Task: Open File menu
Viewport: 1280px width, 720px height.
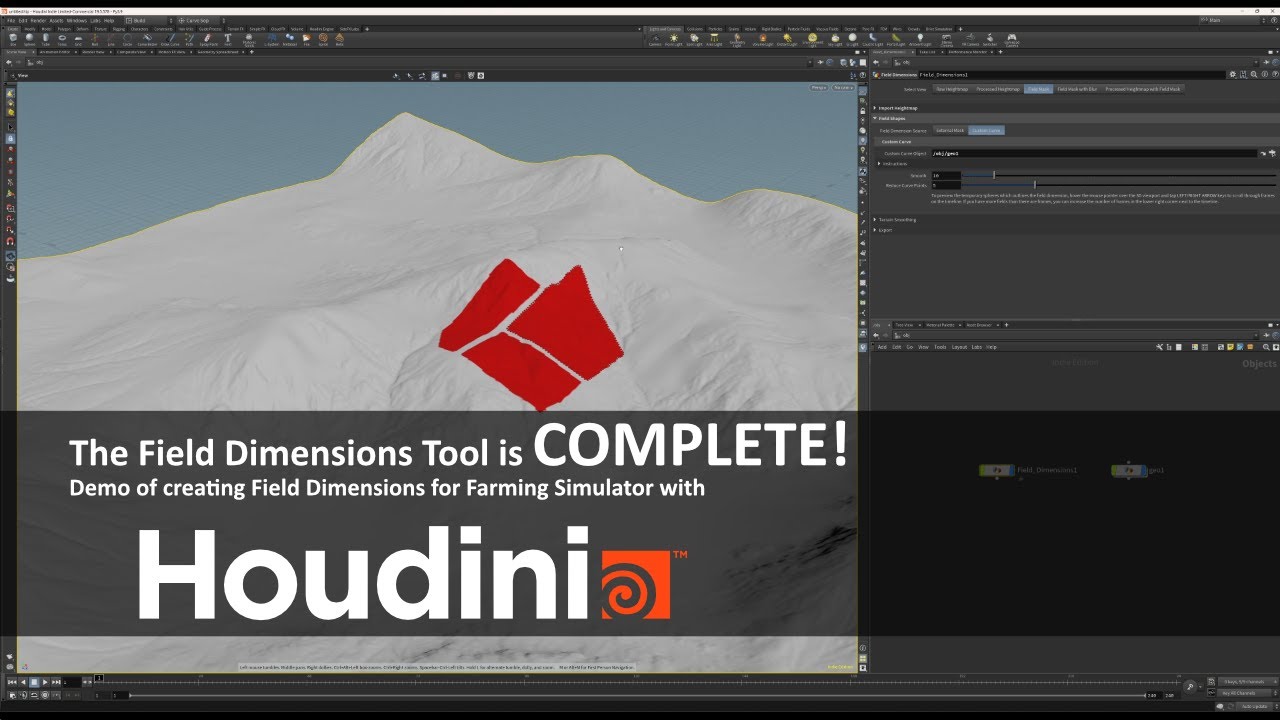Action: [x=11, y=20]
